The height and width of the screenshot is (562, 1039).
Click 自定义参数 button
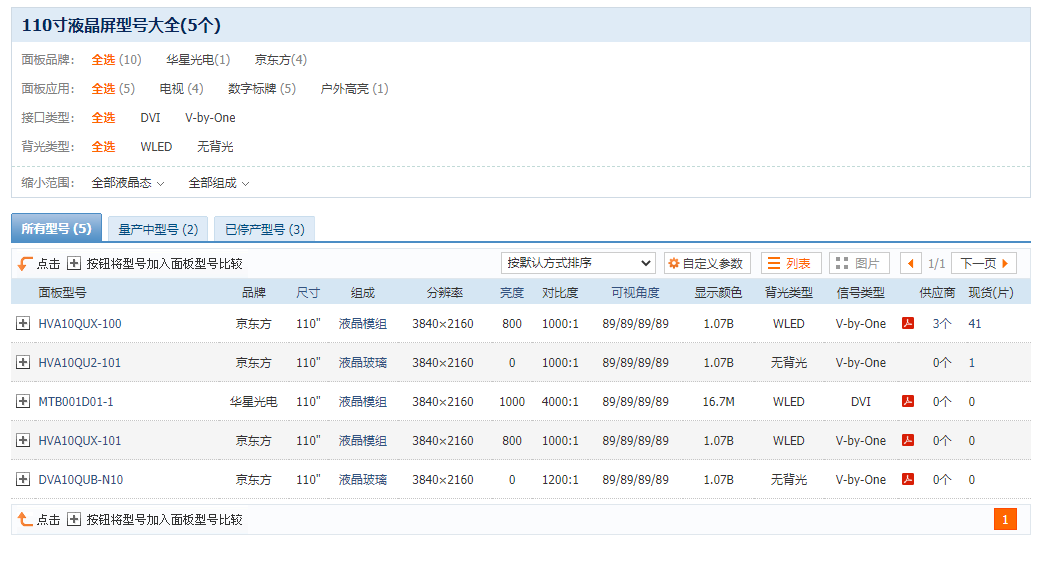(706, 263)
